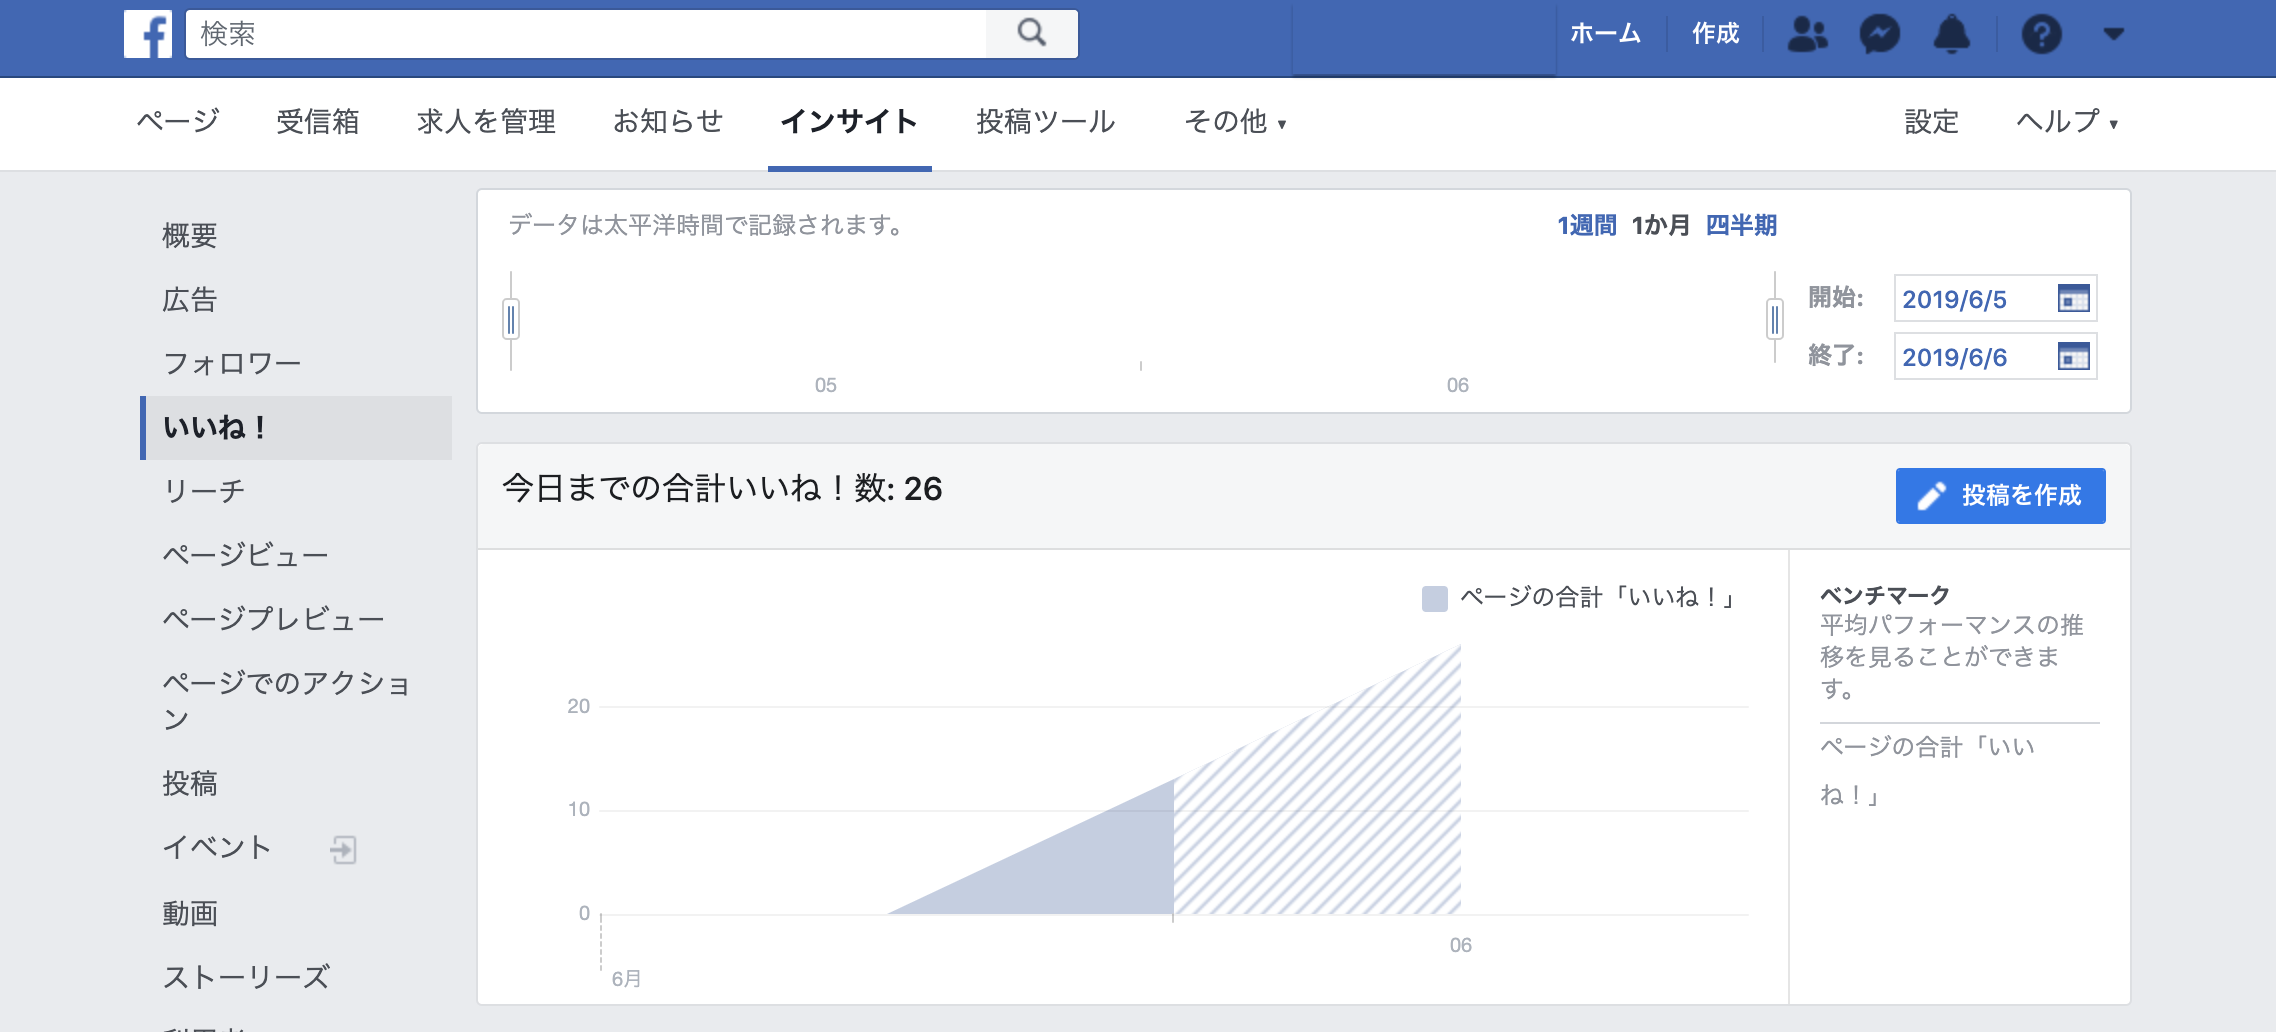Select 広告 in the sidebar
This screenshot has width=2276, height=1032.
tap(190, 299)
